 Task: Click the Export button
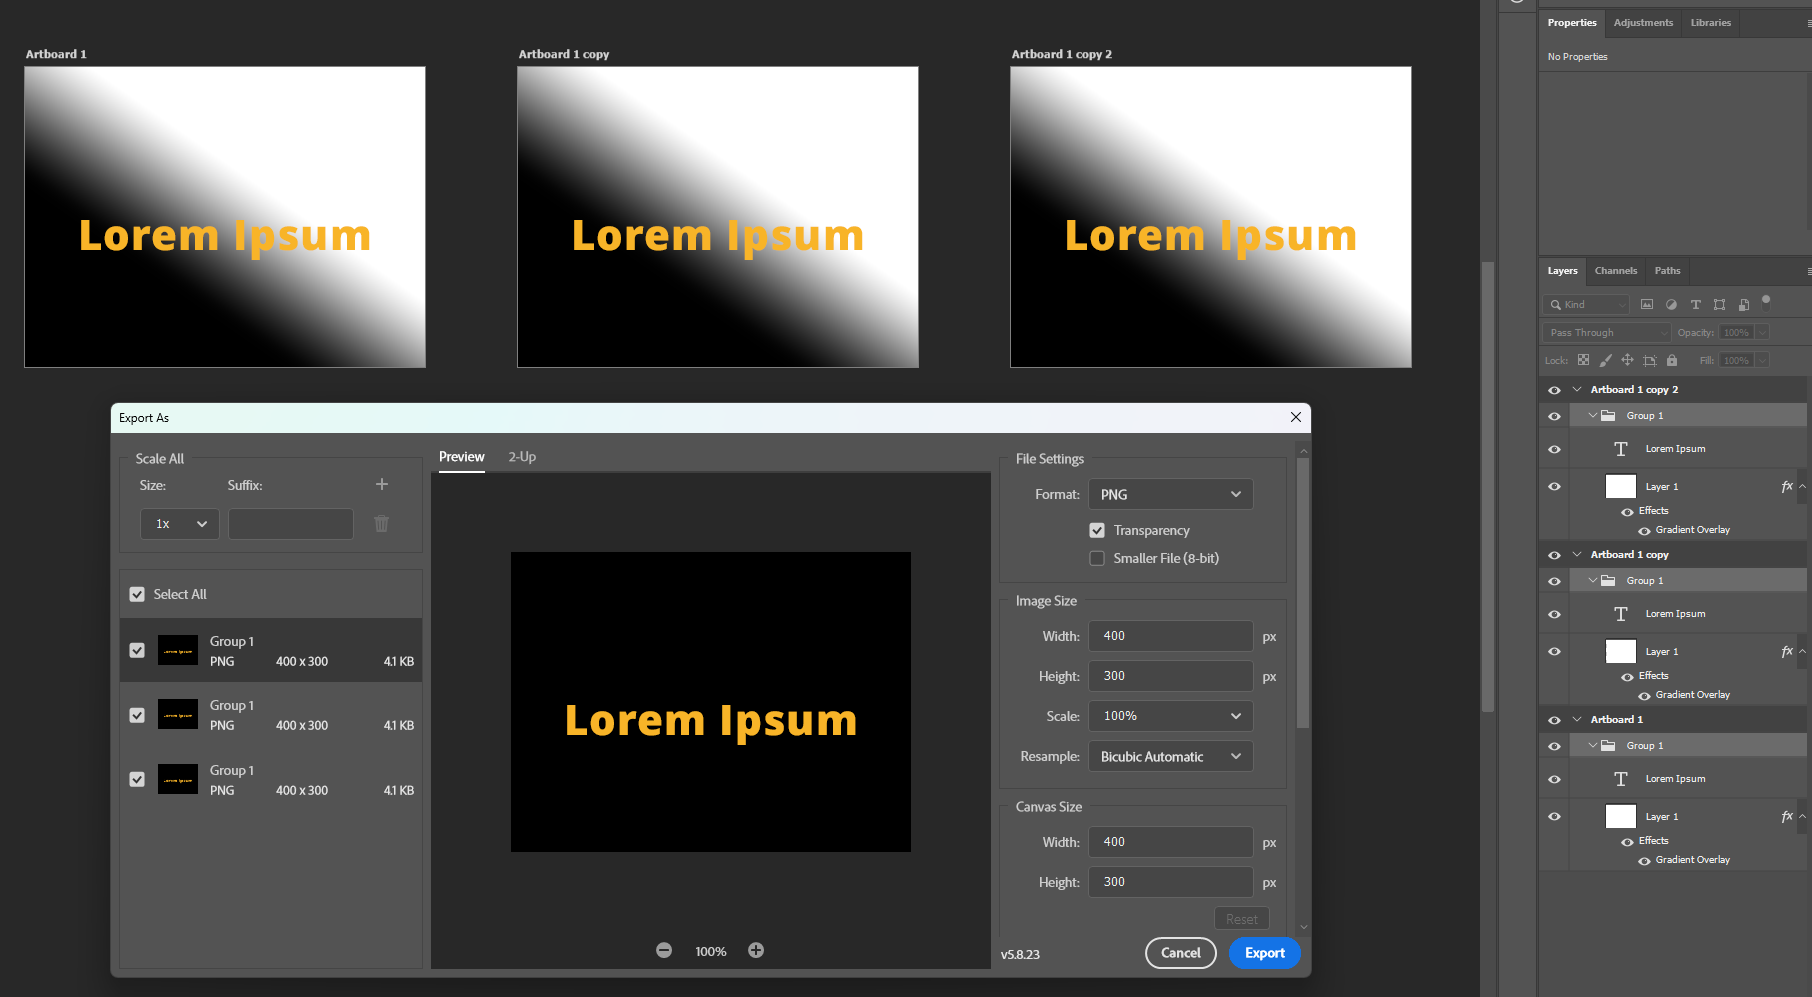(x=1264, y=953)
